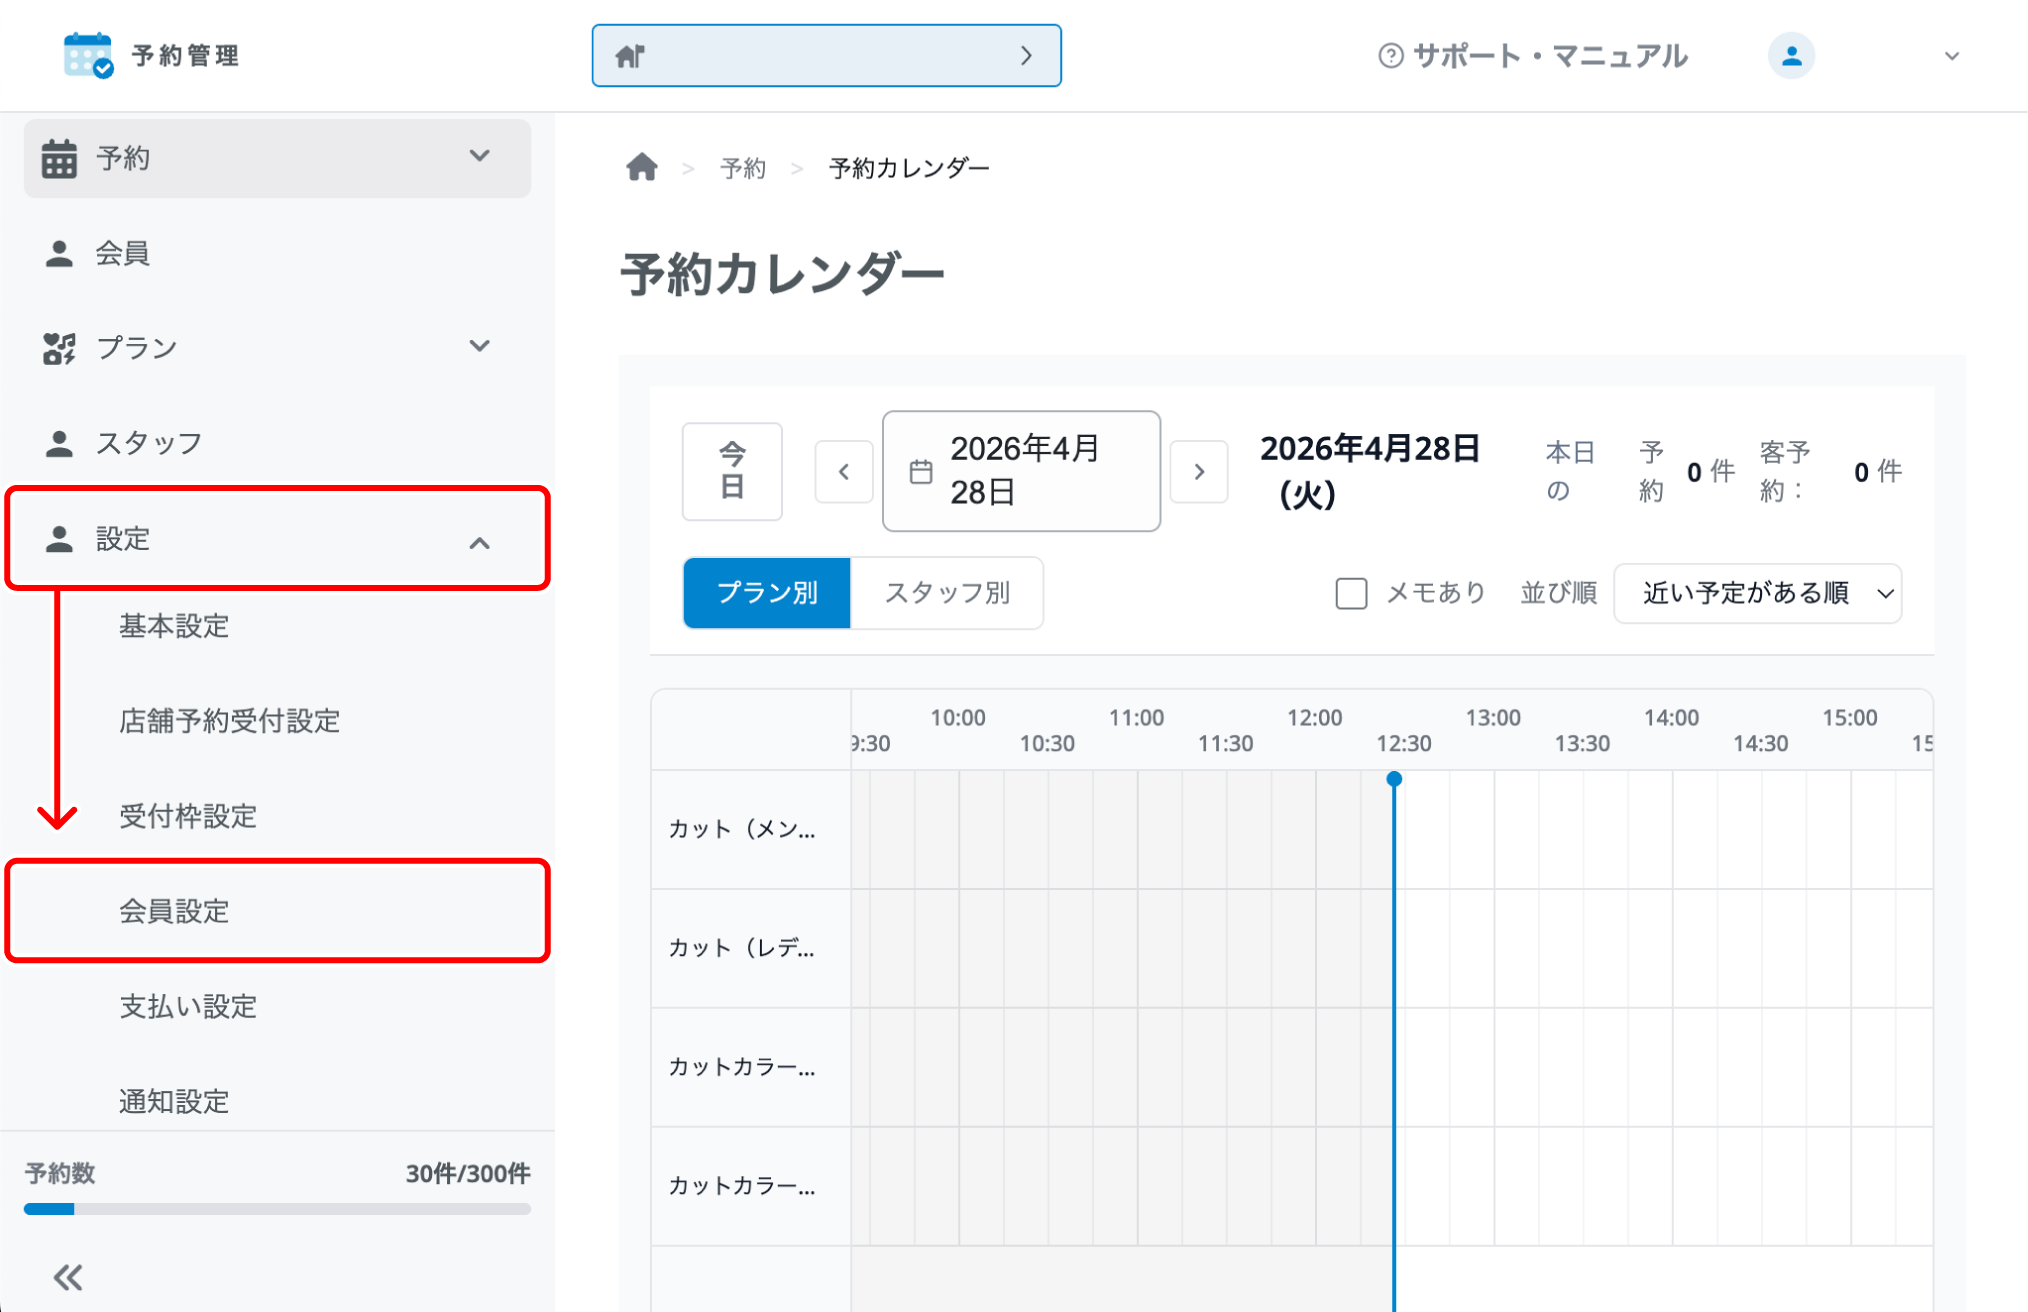Click the カット（レデ... plan row label
The width and height of the screenshot is (2028, 1312).
(x=742, y=948)
